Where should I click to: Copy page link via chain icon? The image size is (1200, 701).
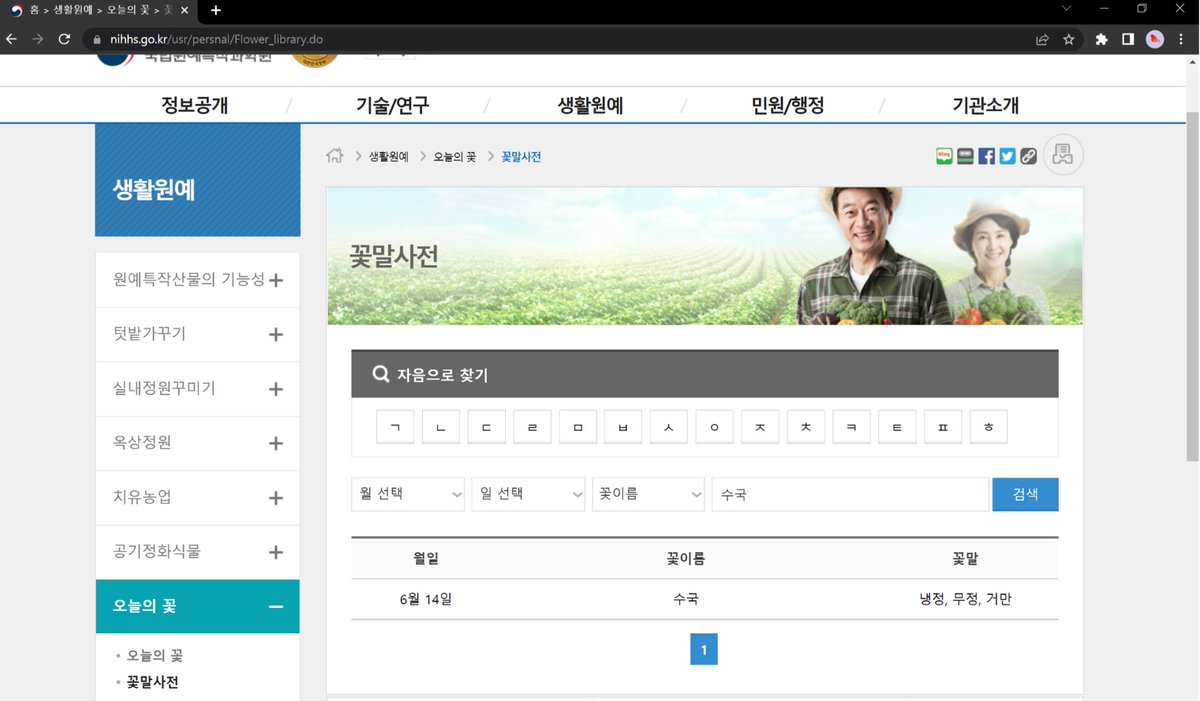[1028, 156]
